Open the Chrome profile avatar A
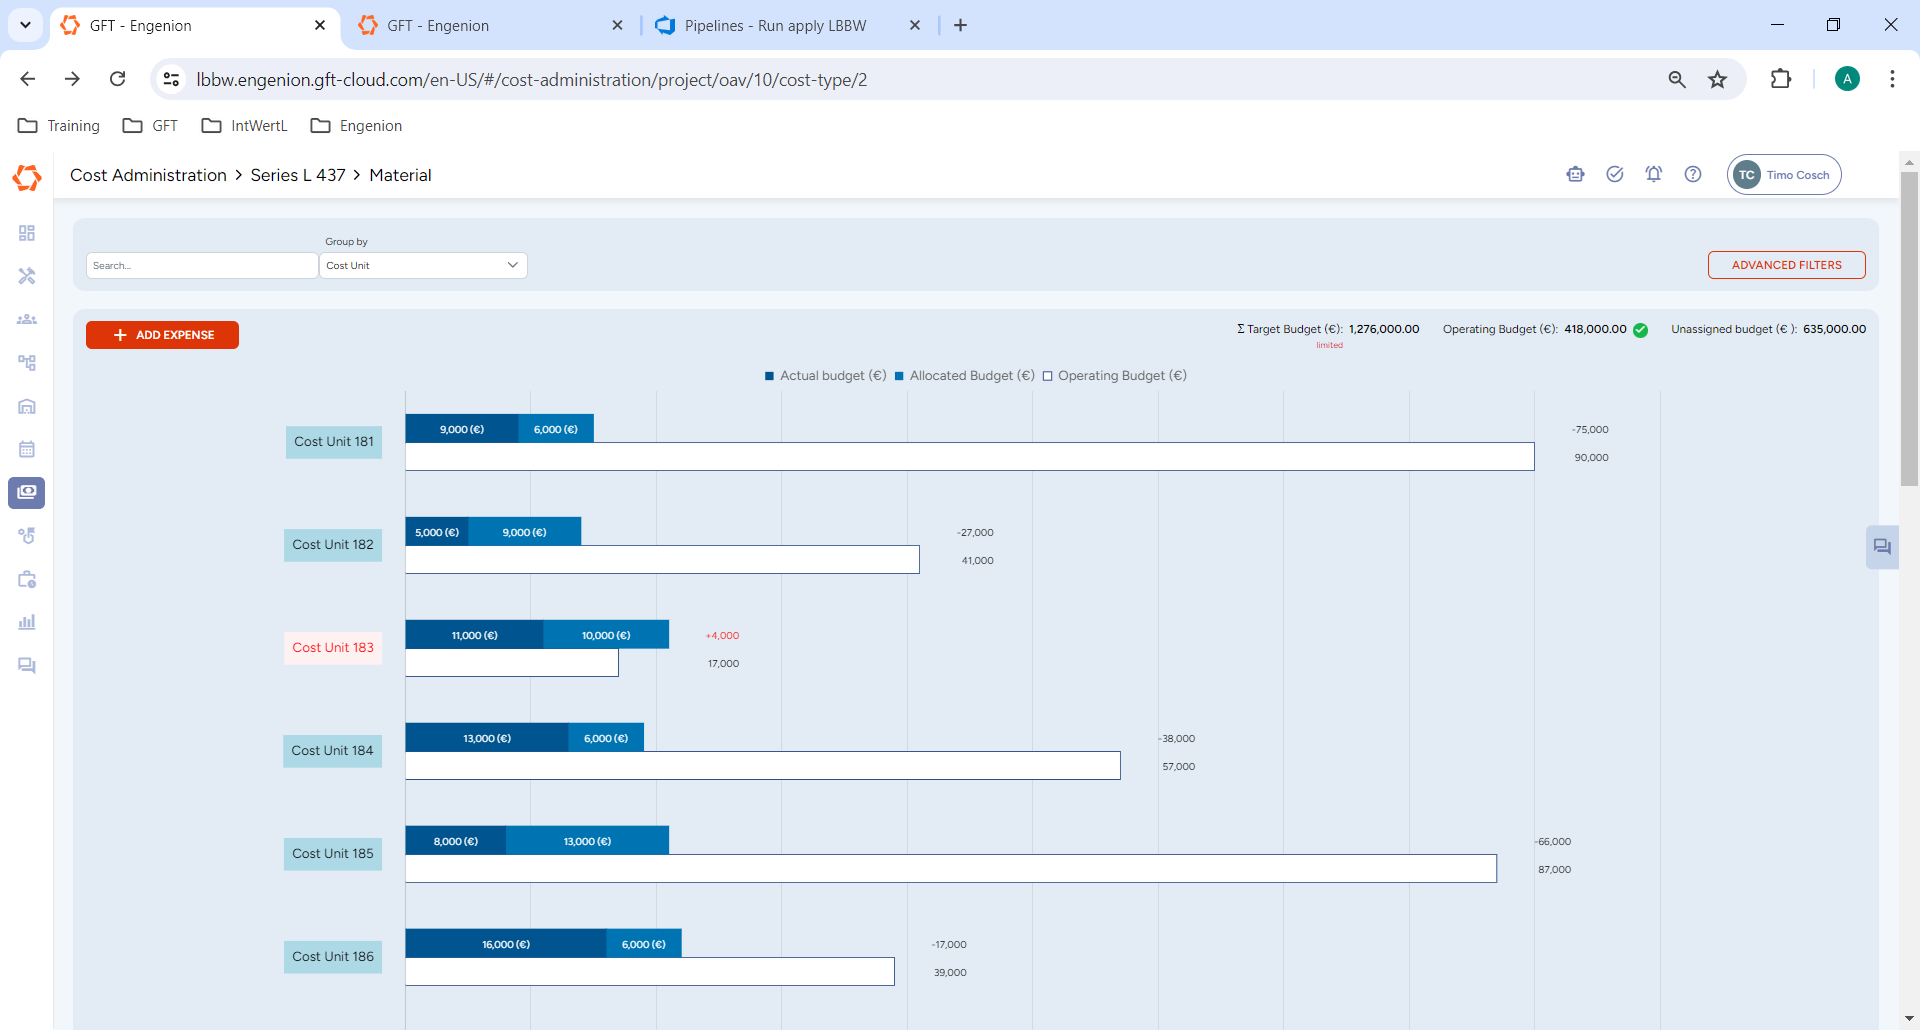Viewport: 1920px width, 1030px height. pos(1847,79)
